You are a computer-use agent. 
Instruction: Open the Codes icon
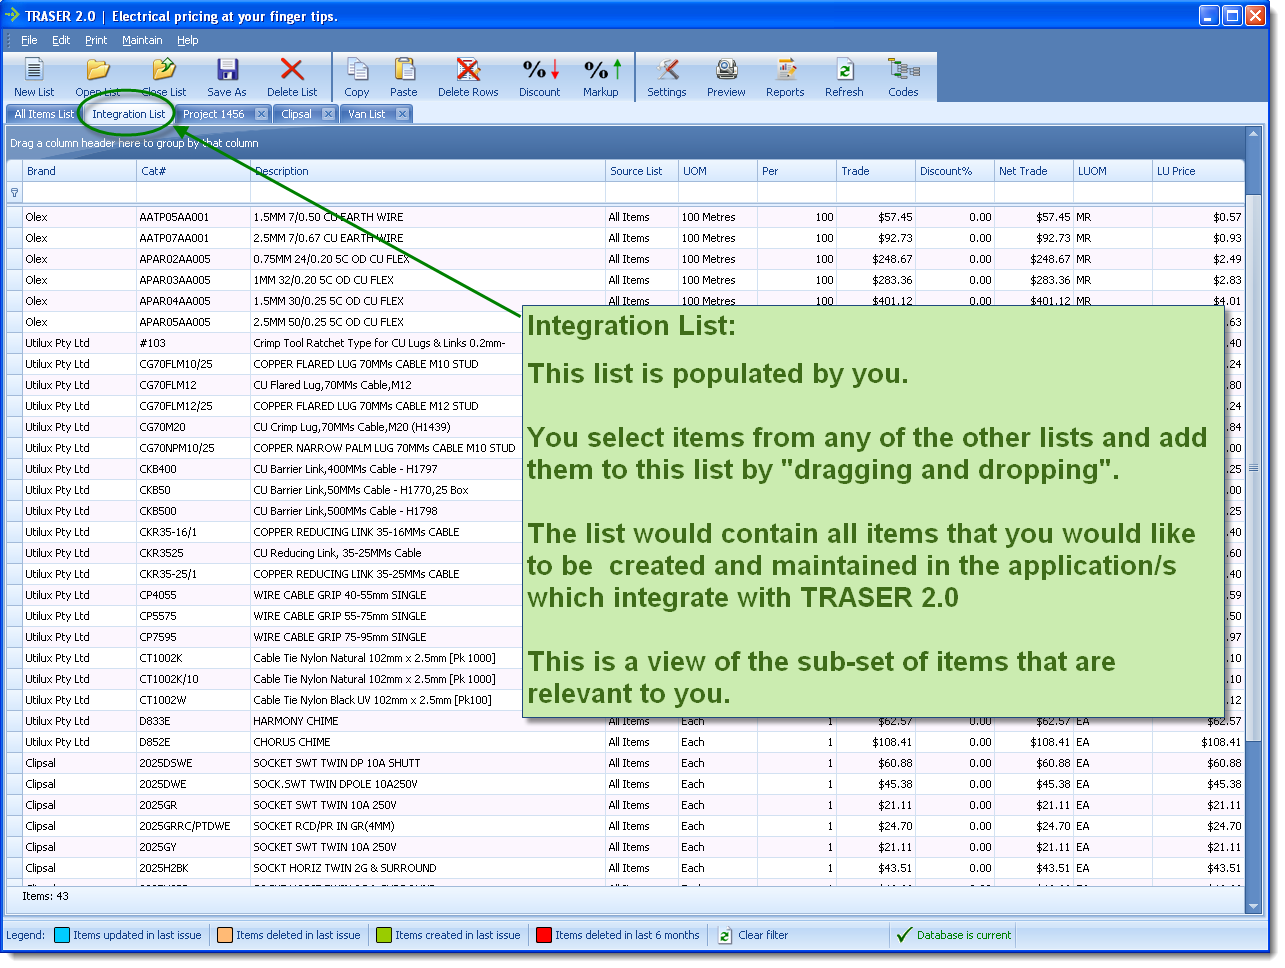(x=904, y=69)
